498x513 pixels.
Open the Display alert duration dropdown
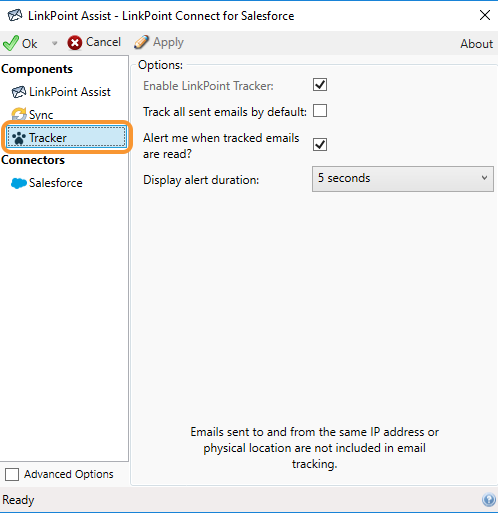[x=403, y=179]
